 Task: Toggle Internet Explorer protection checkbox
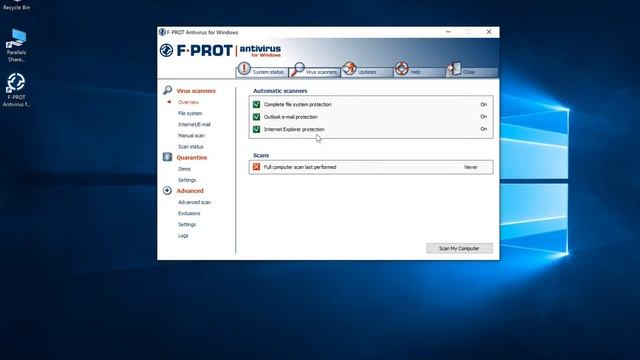pyautogui.click(x=256, y=129)
